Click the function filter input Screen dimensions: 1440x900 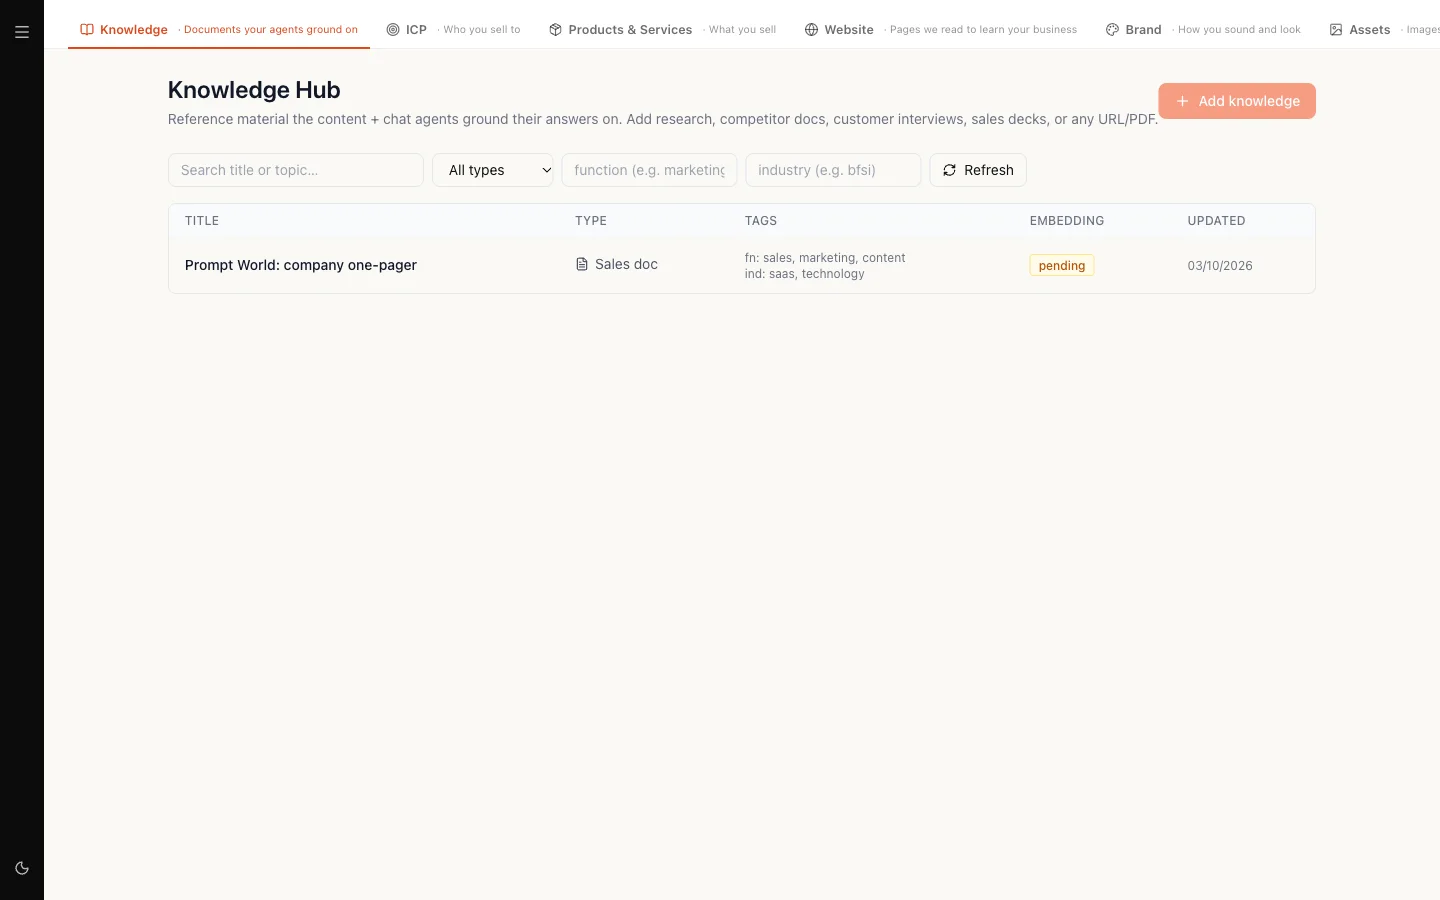tap(649, 170)
